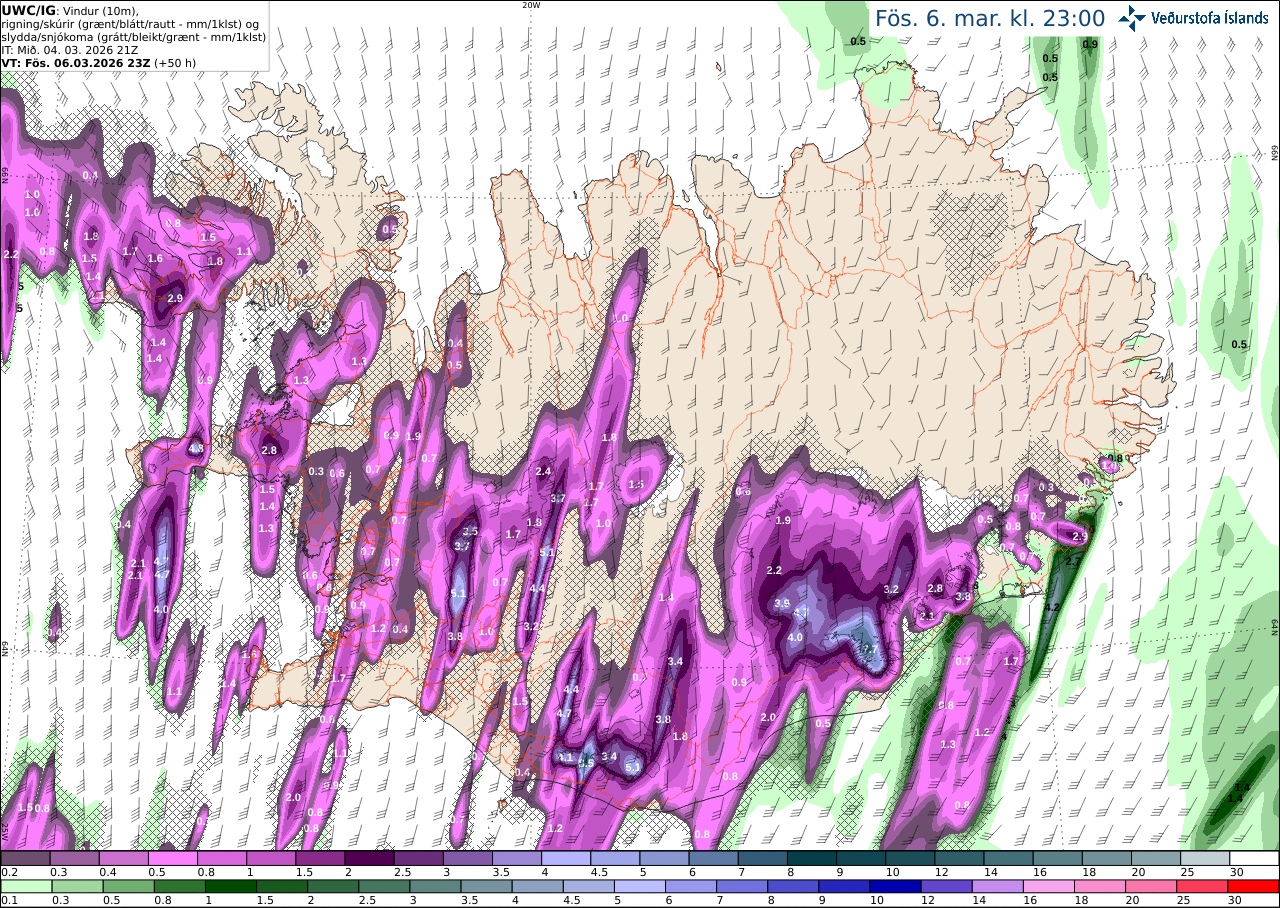
Task: Click the Veðurstofa Íslands logo icon
Action: point(1133,18)
